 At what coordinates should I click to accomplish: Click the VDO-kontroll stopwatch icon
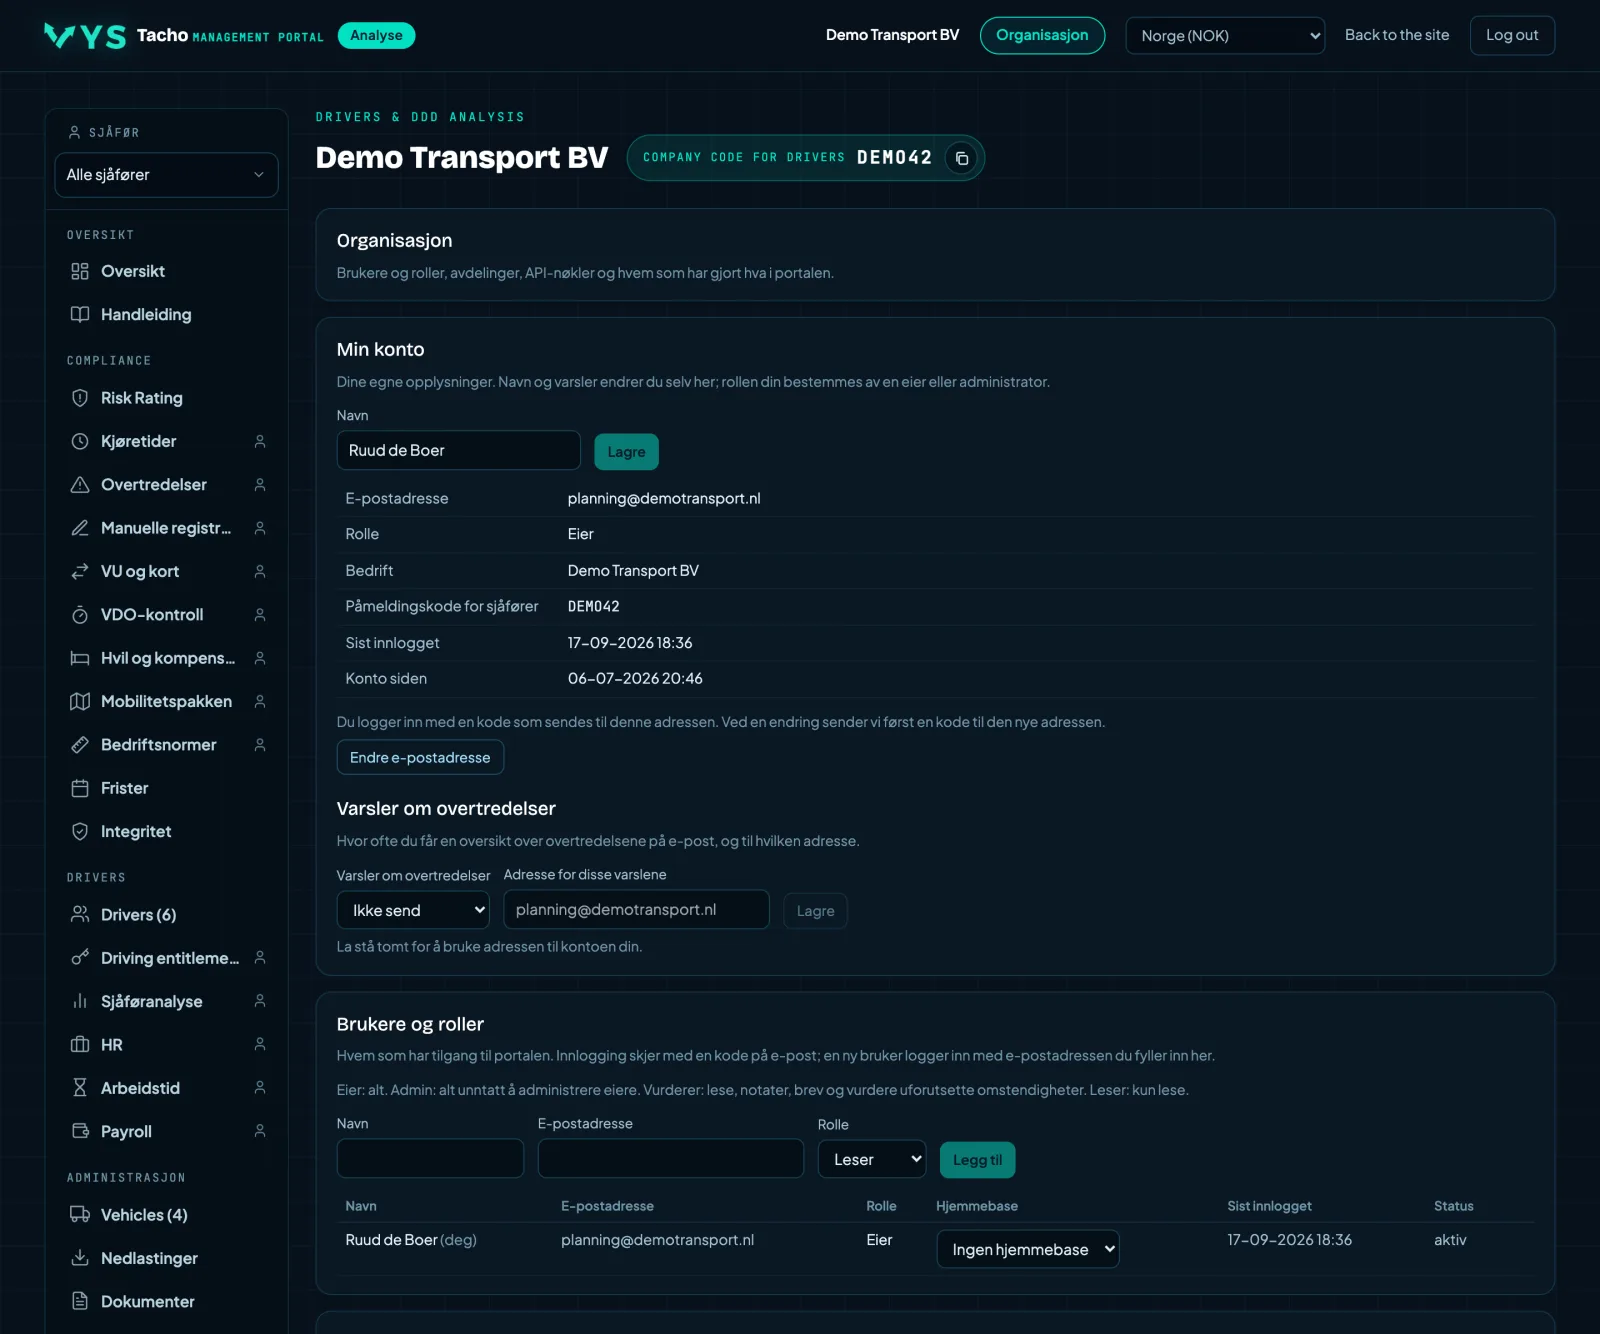click(80, 614)
